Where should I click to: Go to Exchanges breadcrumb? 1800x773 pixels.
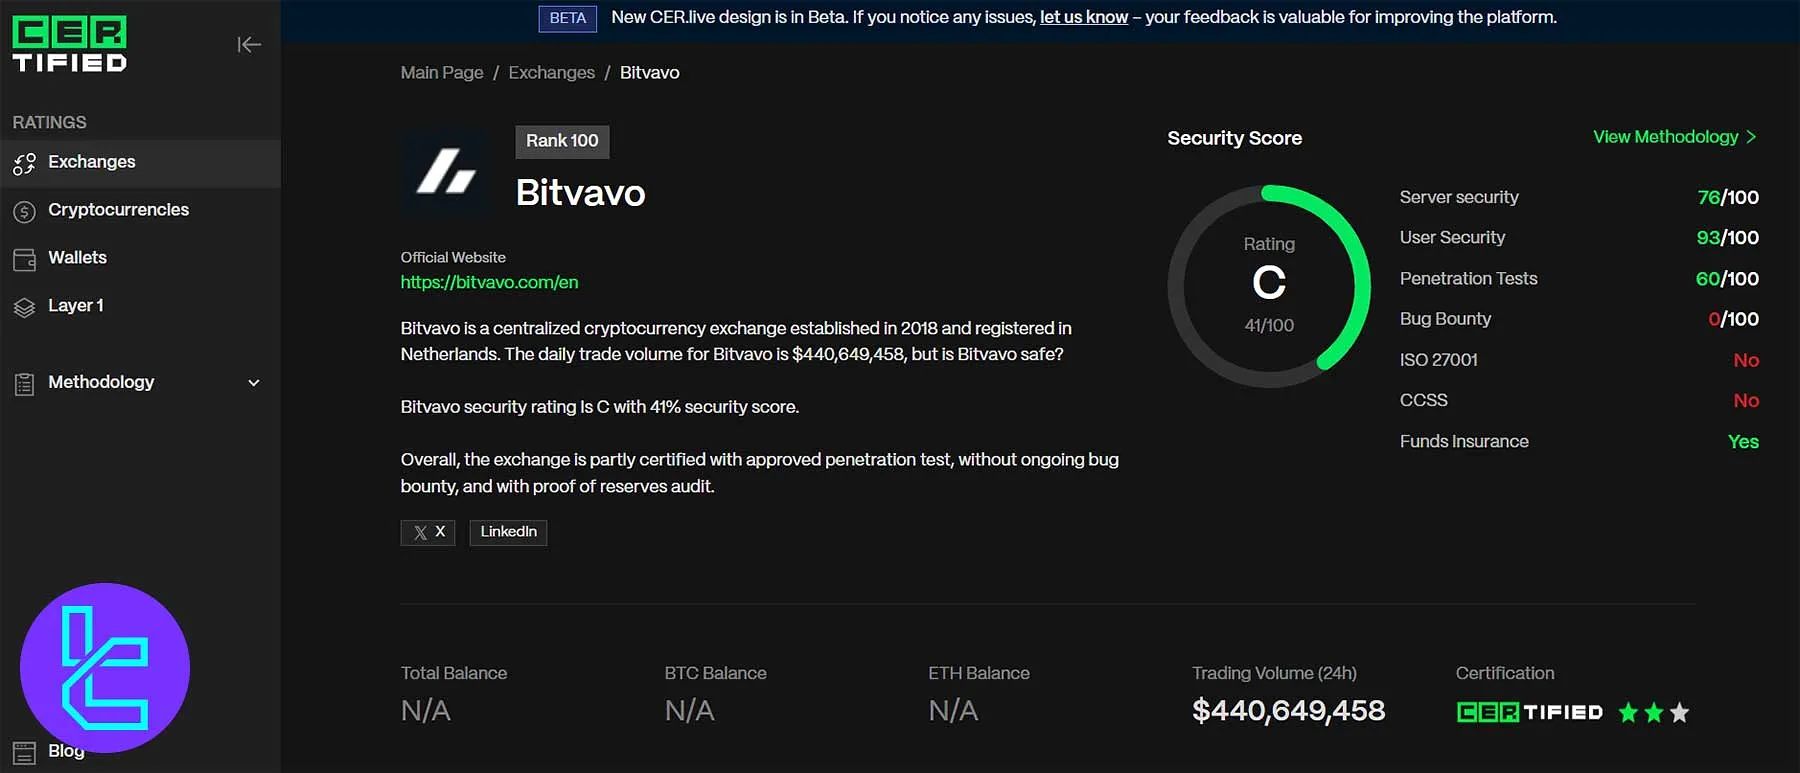[x=551, y=73]
